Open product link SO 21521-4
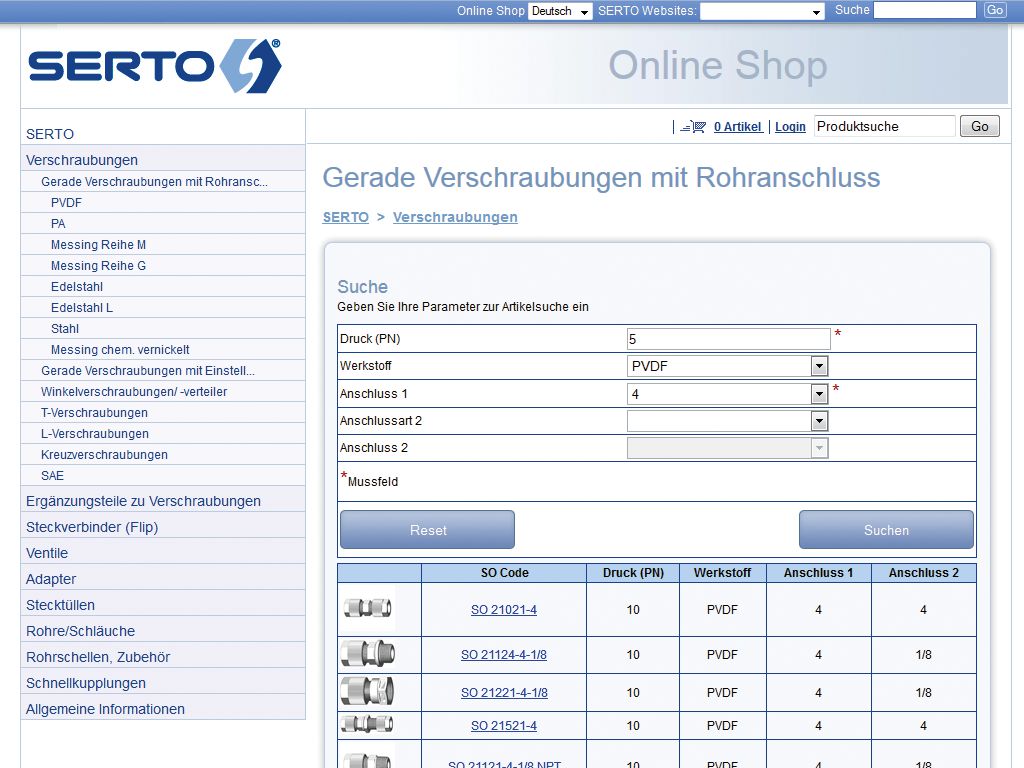This screenshot has height=768, width=1024. coord(504,726)
